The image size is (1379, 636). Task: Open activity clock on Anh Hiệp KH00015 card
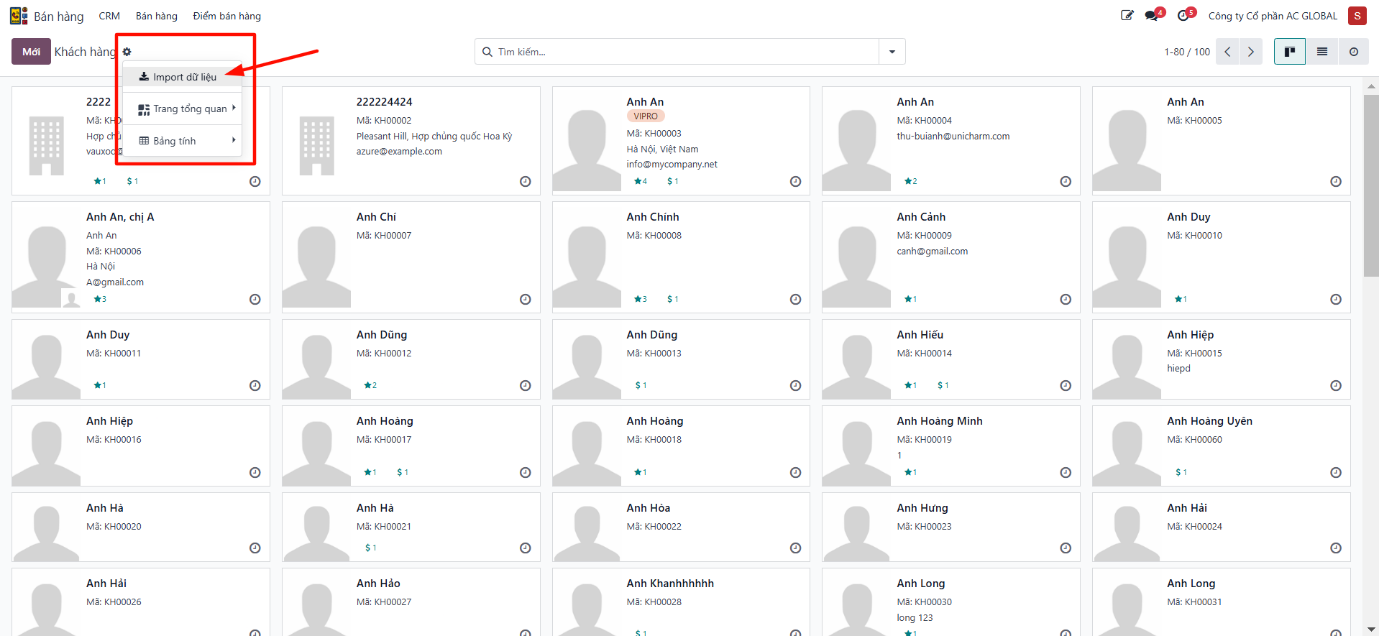tap(1335, 385)
